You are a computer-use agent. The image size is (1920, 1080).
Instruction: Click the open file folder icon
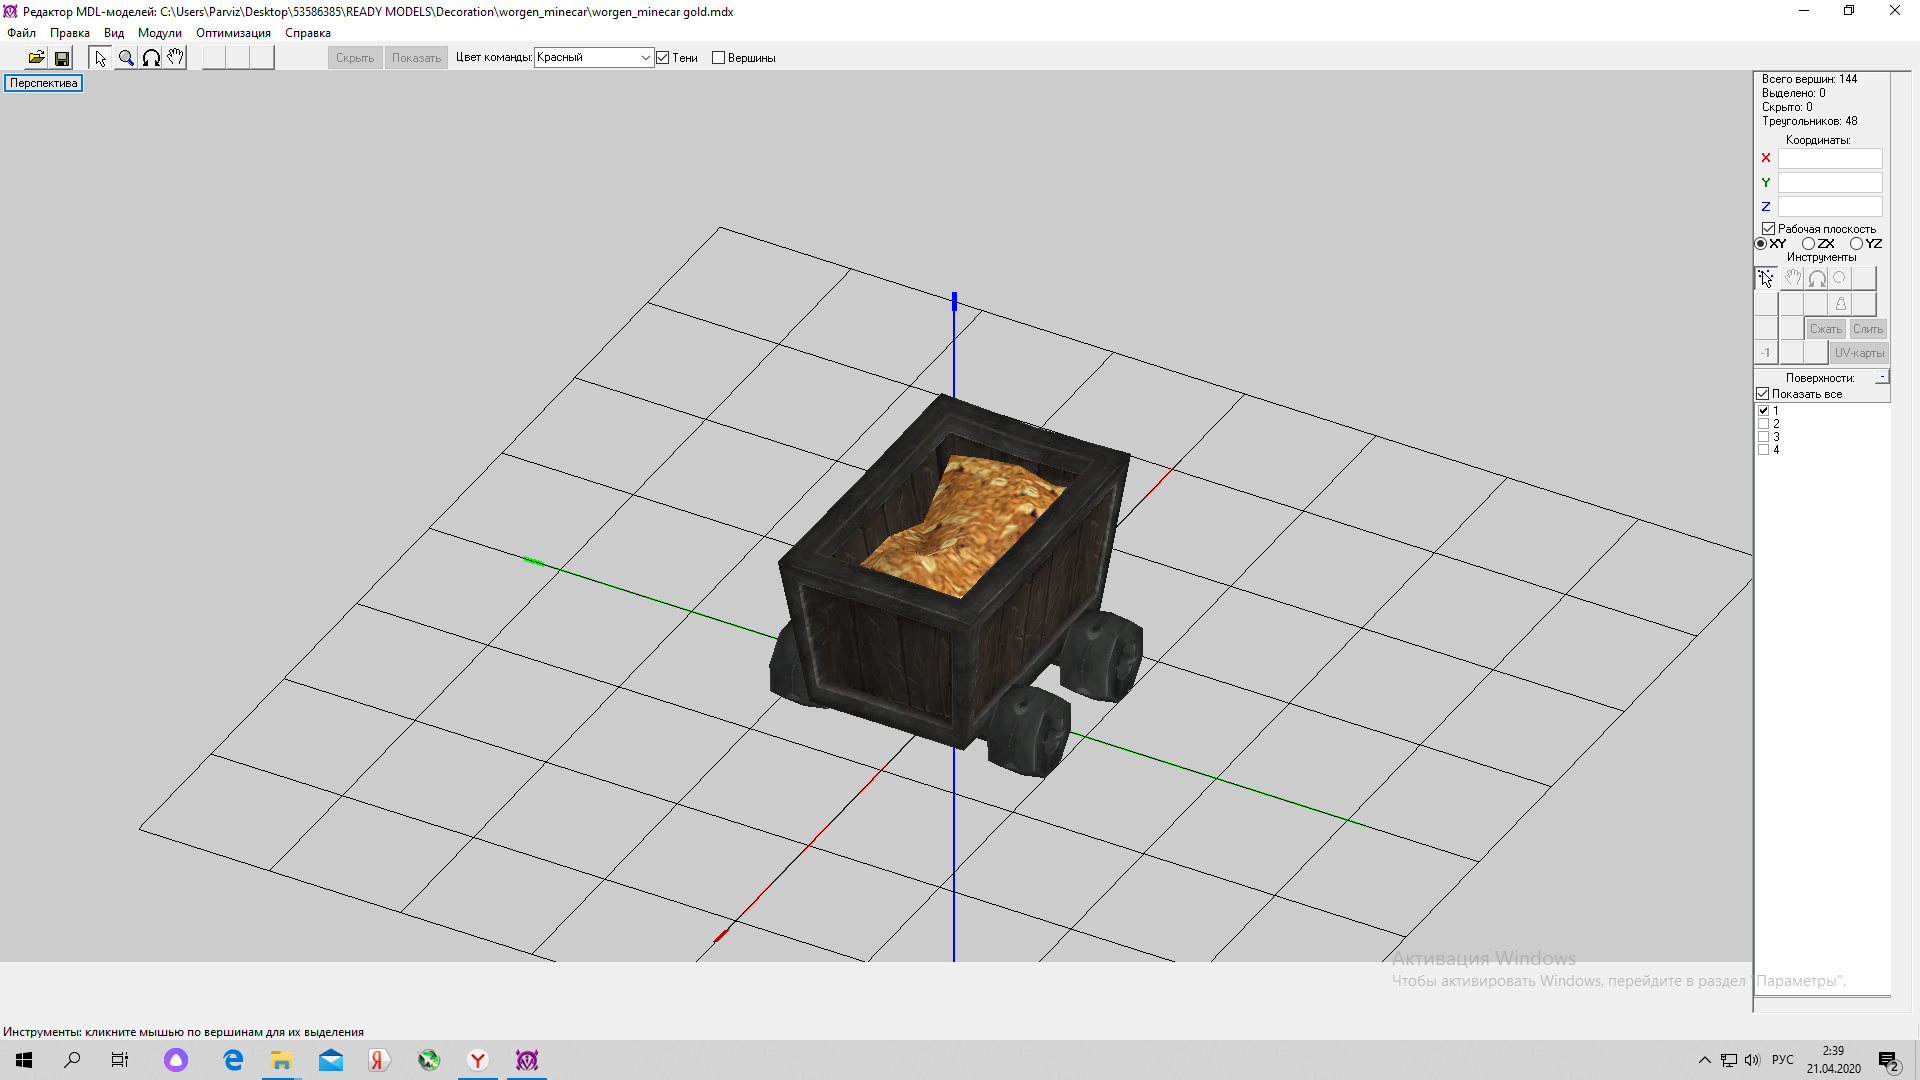tap(36, 58)
